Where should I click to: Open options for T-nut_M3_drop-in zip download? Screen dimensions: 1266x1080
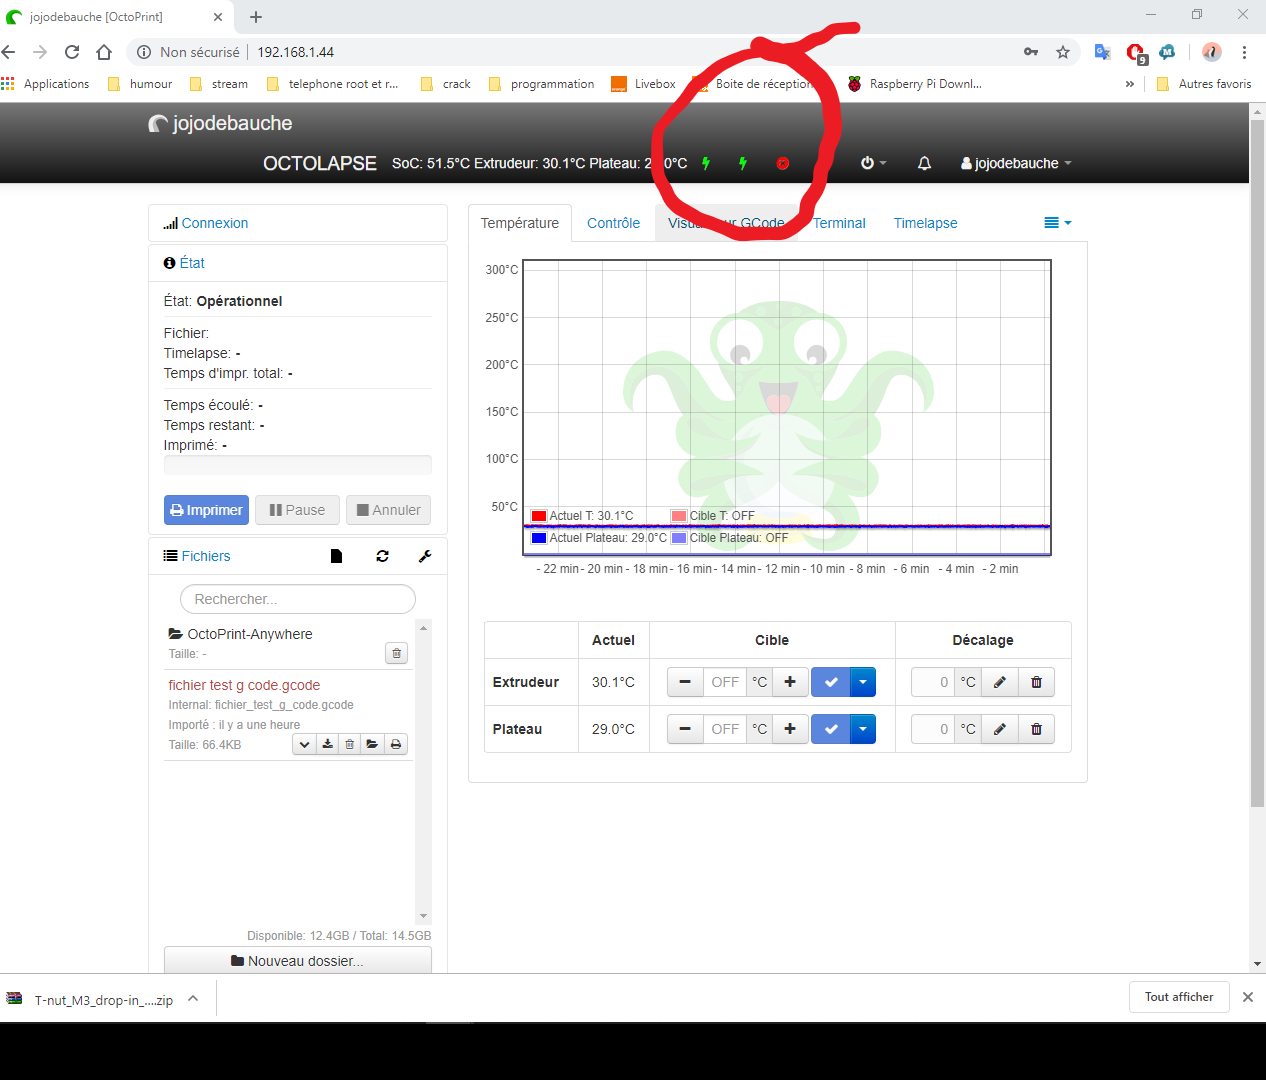click(193, 998)
